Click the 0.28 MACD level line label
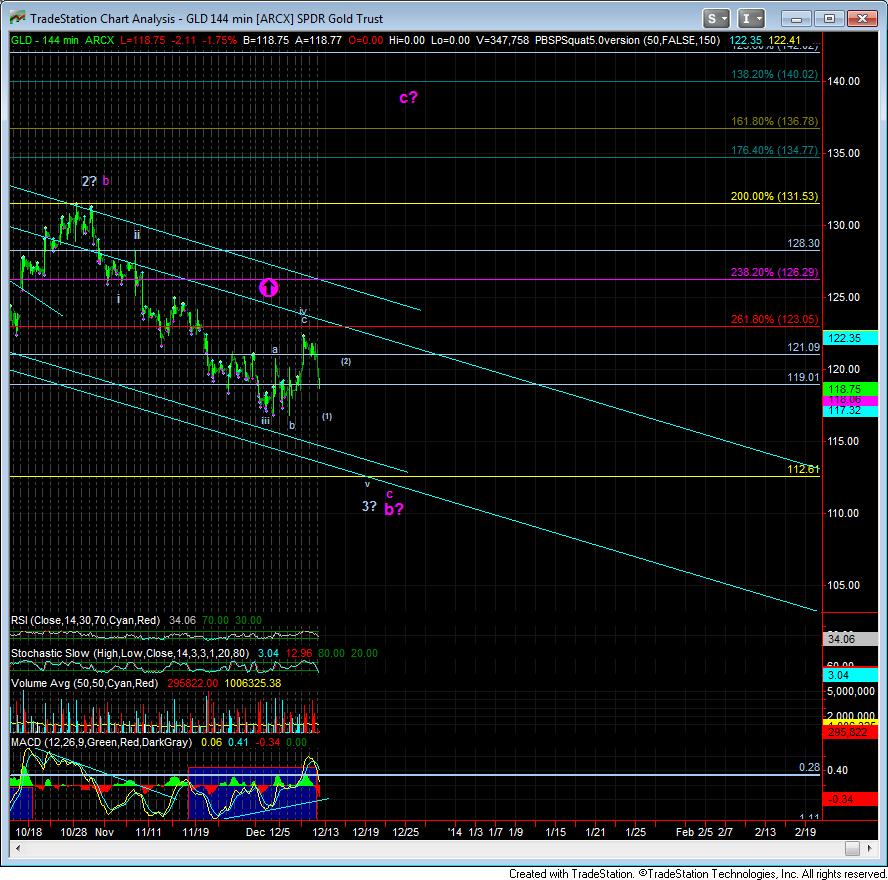The width and height of the screenshot is (888, 880). click(809, 767)
